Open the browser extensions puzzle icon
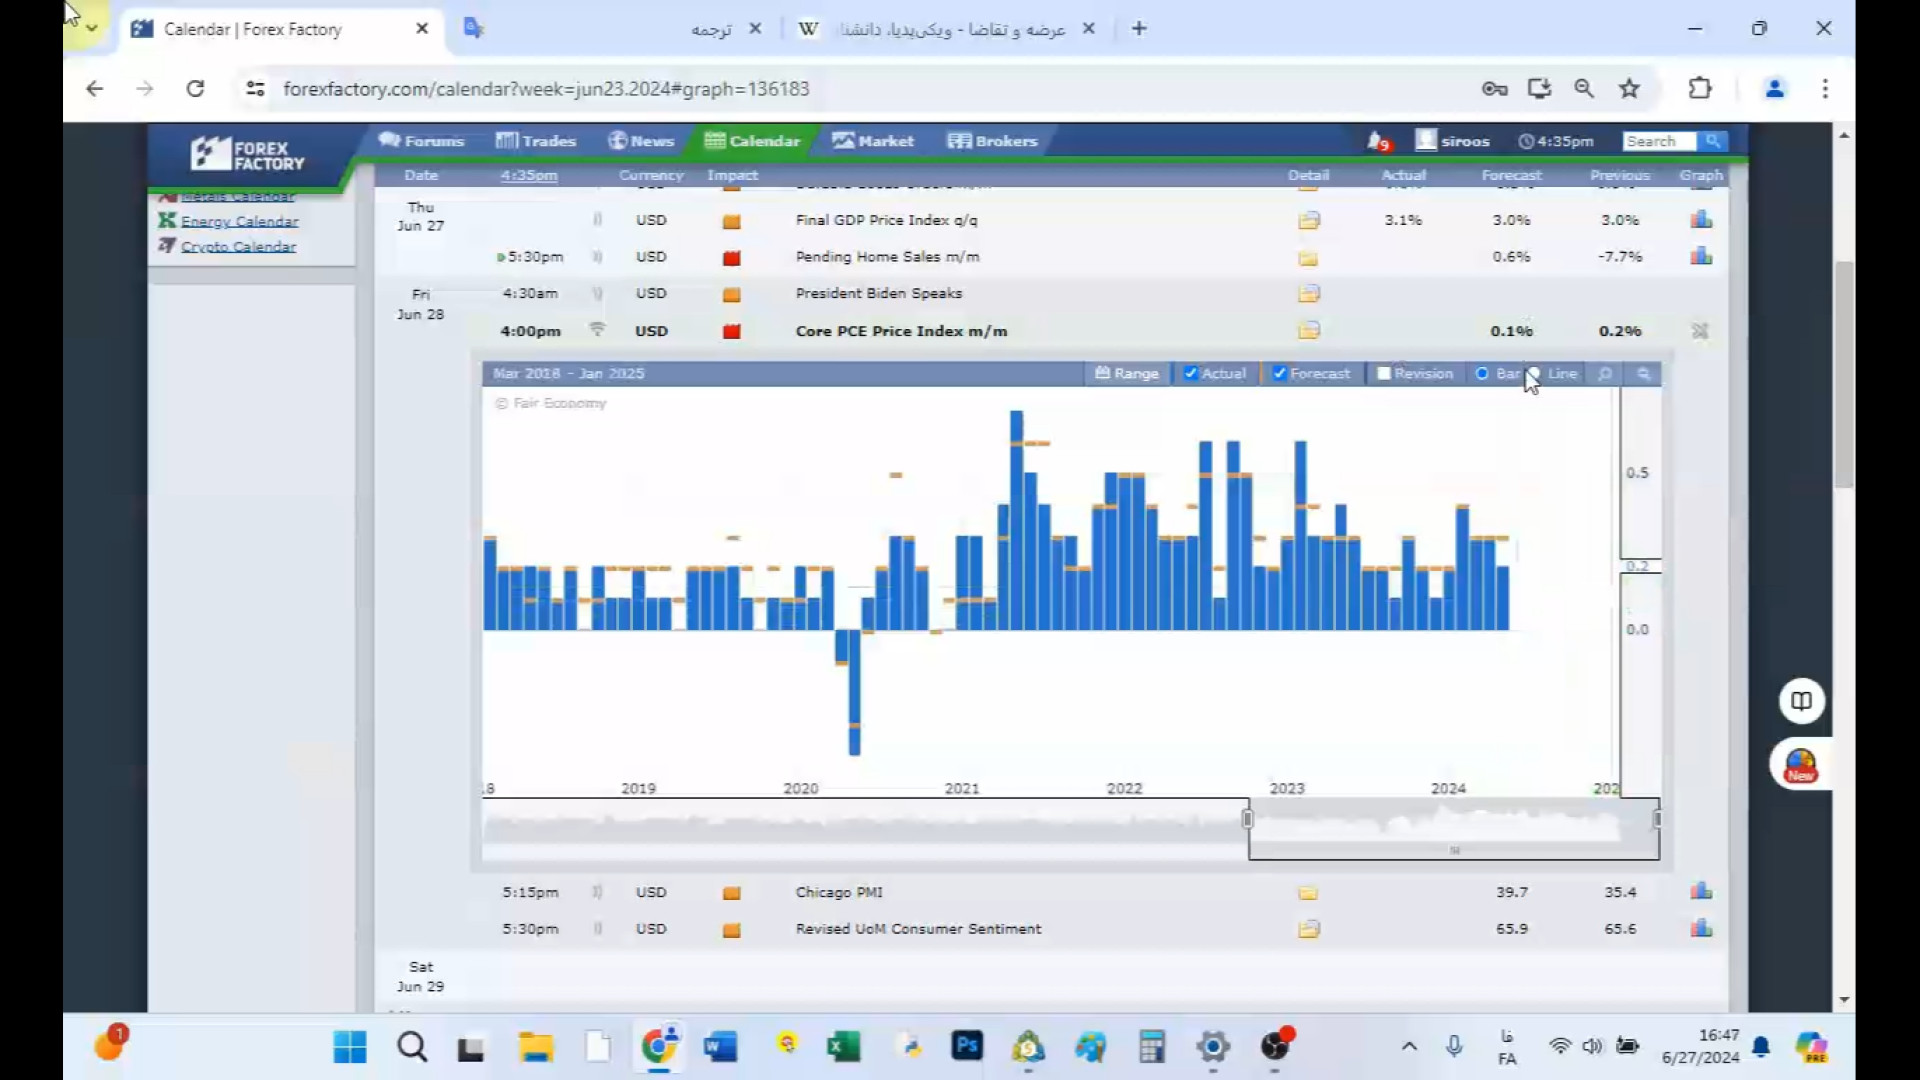The image size is (1920, 1080). pyautogui.click(x=1700, y=88)
